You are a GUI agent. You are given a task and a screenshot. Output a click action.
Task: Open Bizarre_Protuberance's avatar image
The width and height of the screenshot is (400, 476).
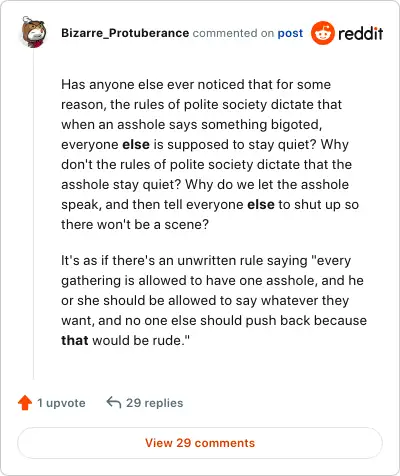pyautogui.click(x=33, y=32)
